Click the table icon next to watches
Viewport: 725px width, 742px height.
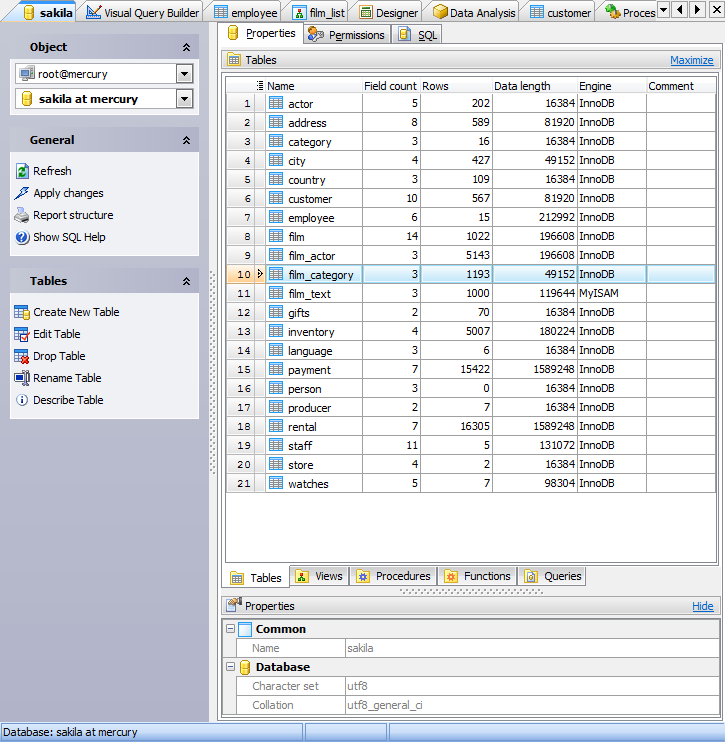pos(276,483)
